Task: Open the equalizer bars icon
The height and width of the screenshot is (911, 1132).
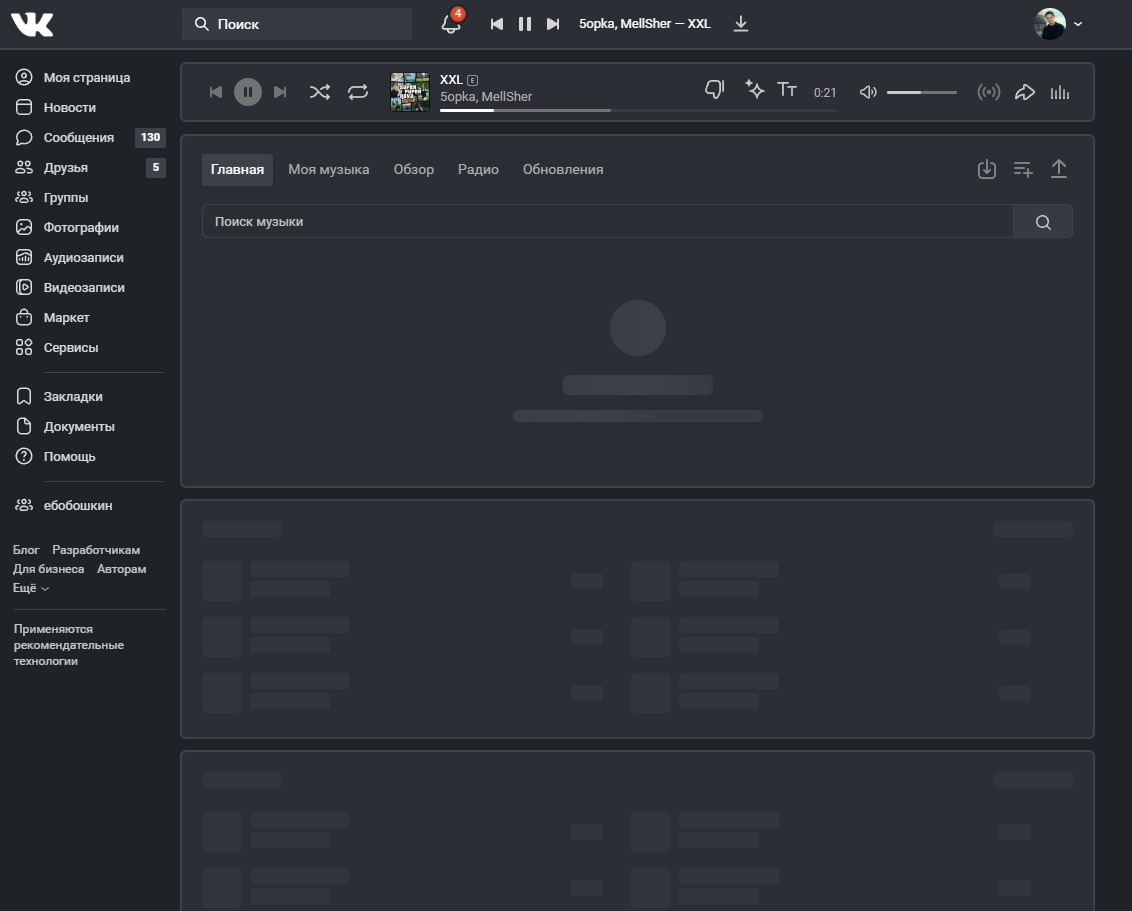Action: pyautogui.click(x=1060, y=92)
